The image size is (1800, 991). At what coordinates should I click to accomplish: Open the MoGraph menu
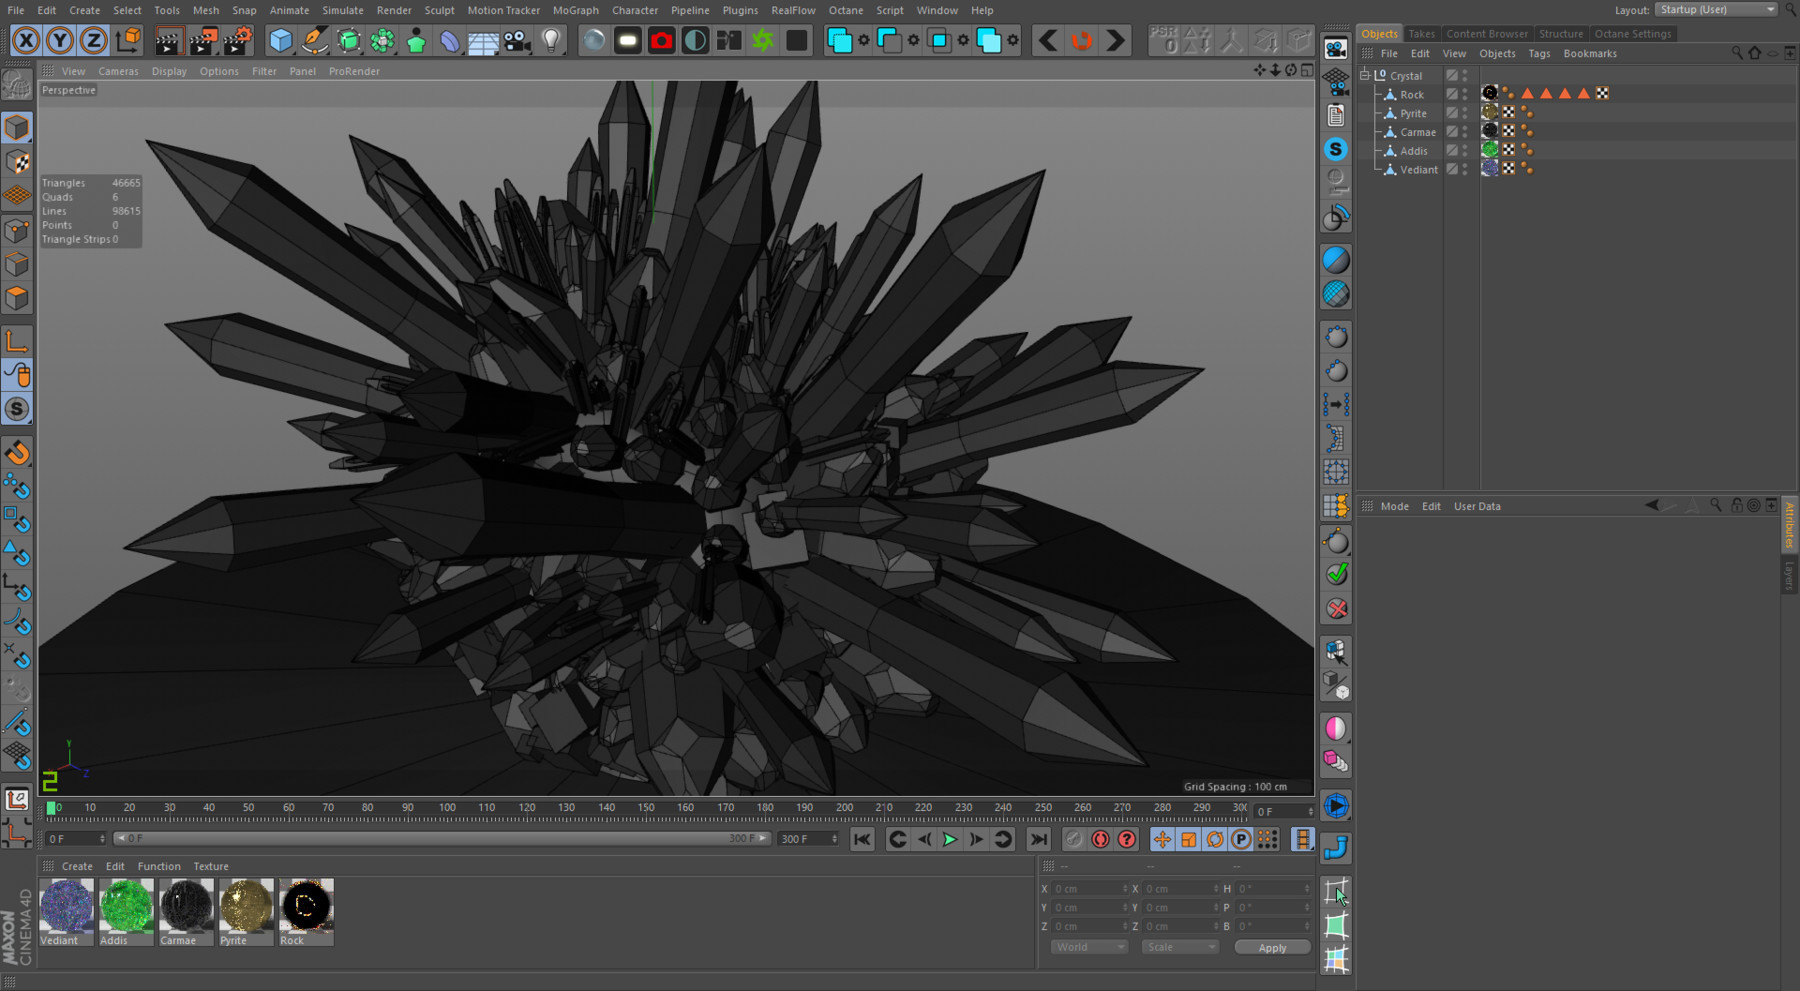(576, 10)
